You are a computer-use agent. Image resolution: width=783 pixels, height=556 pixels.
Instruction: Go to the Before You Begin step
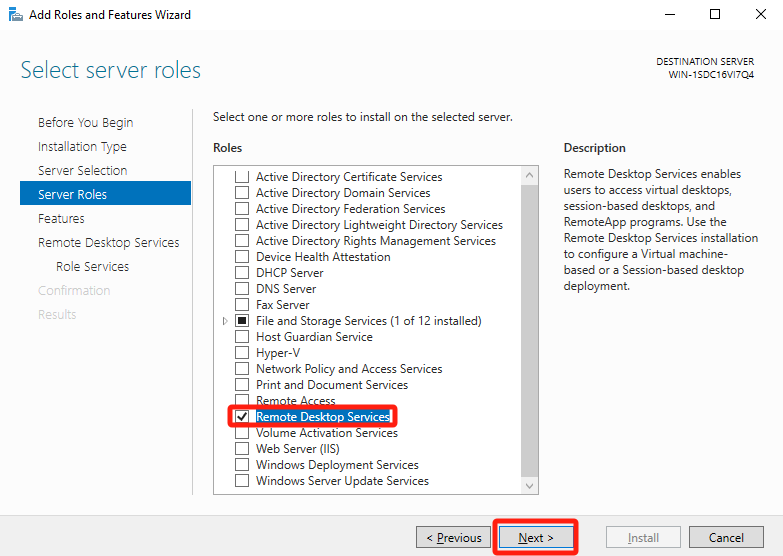point(85,123)
